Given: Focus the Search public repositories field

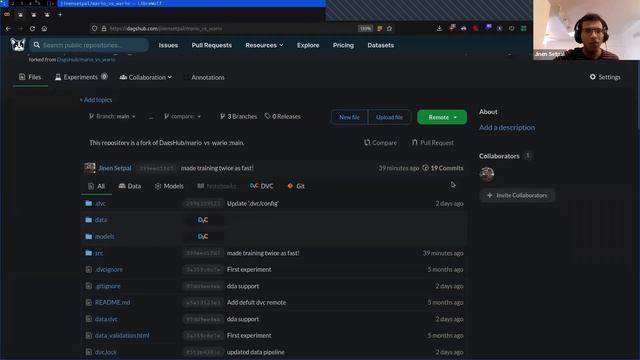Looking at the screenshot, I should (x=89, y=45).
